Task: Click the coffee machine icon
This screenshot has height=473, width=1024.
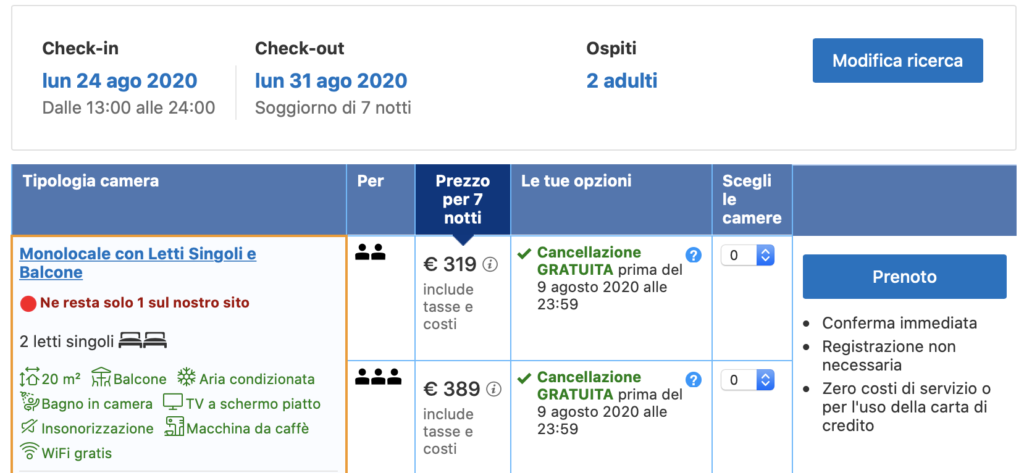Action: [175, 427]
